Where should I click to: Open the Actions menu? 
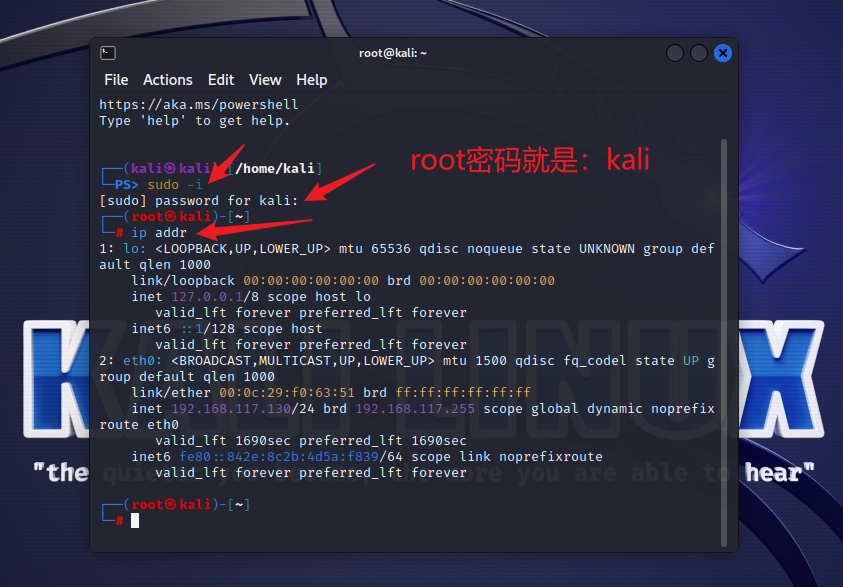click(x=168, y=80)
